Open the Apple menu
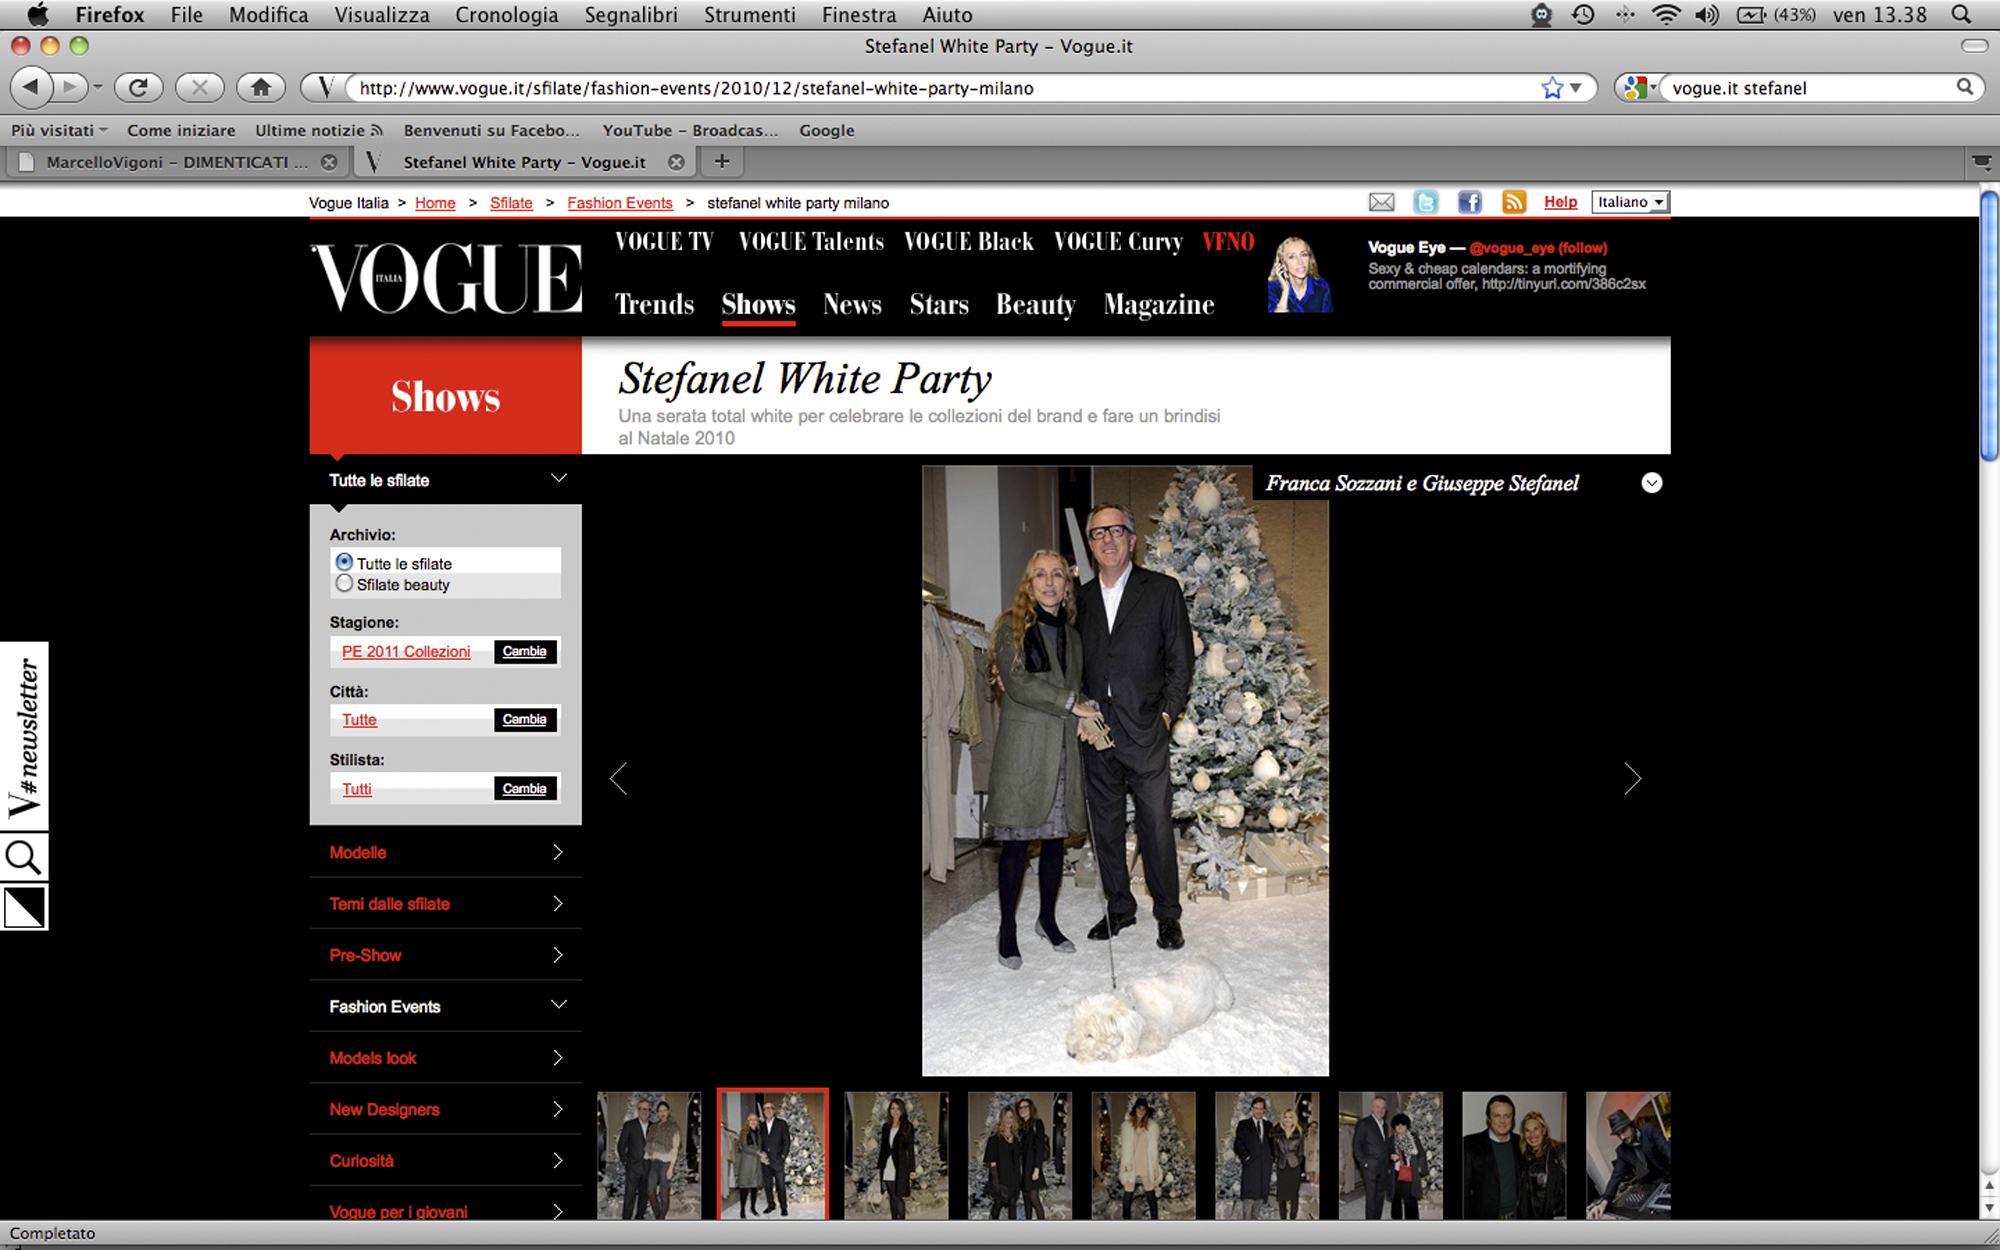The width and height of the screenshot is (2000, 1250). point(37,15)
